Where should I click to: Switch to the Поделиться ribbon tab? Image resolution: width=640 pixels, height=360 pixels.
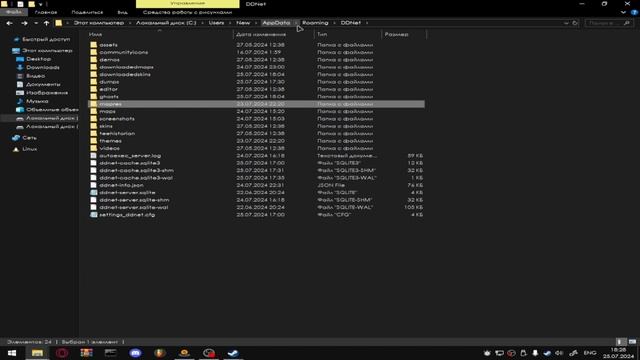[x=87, y=12]
